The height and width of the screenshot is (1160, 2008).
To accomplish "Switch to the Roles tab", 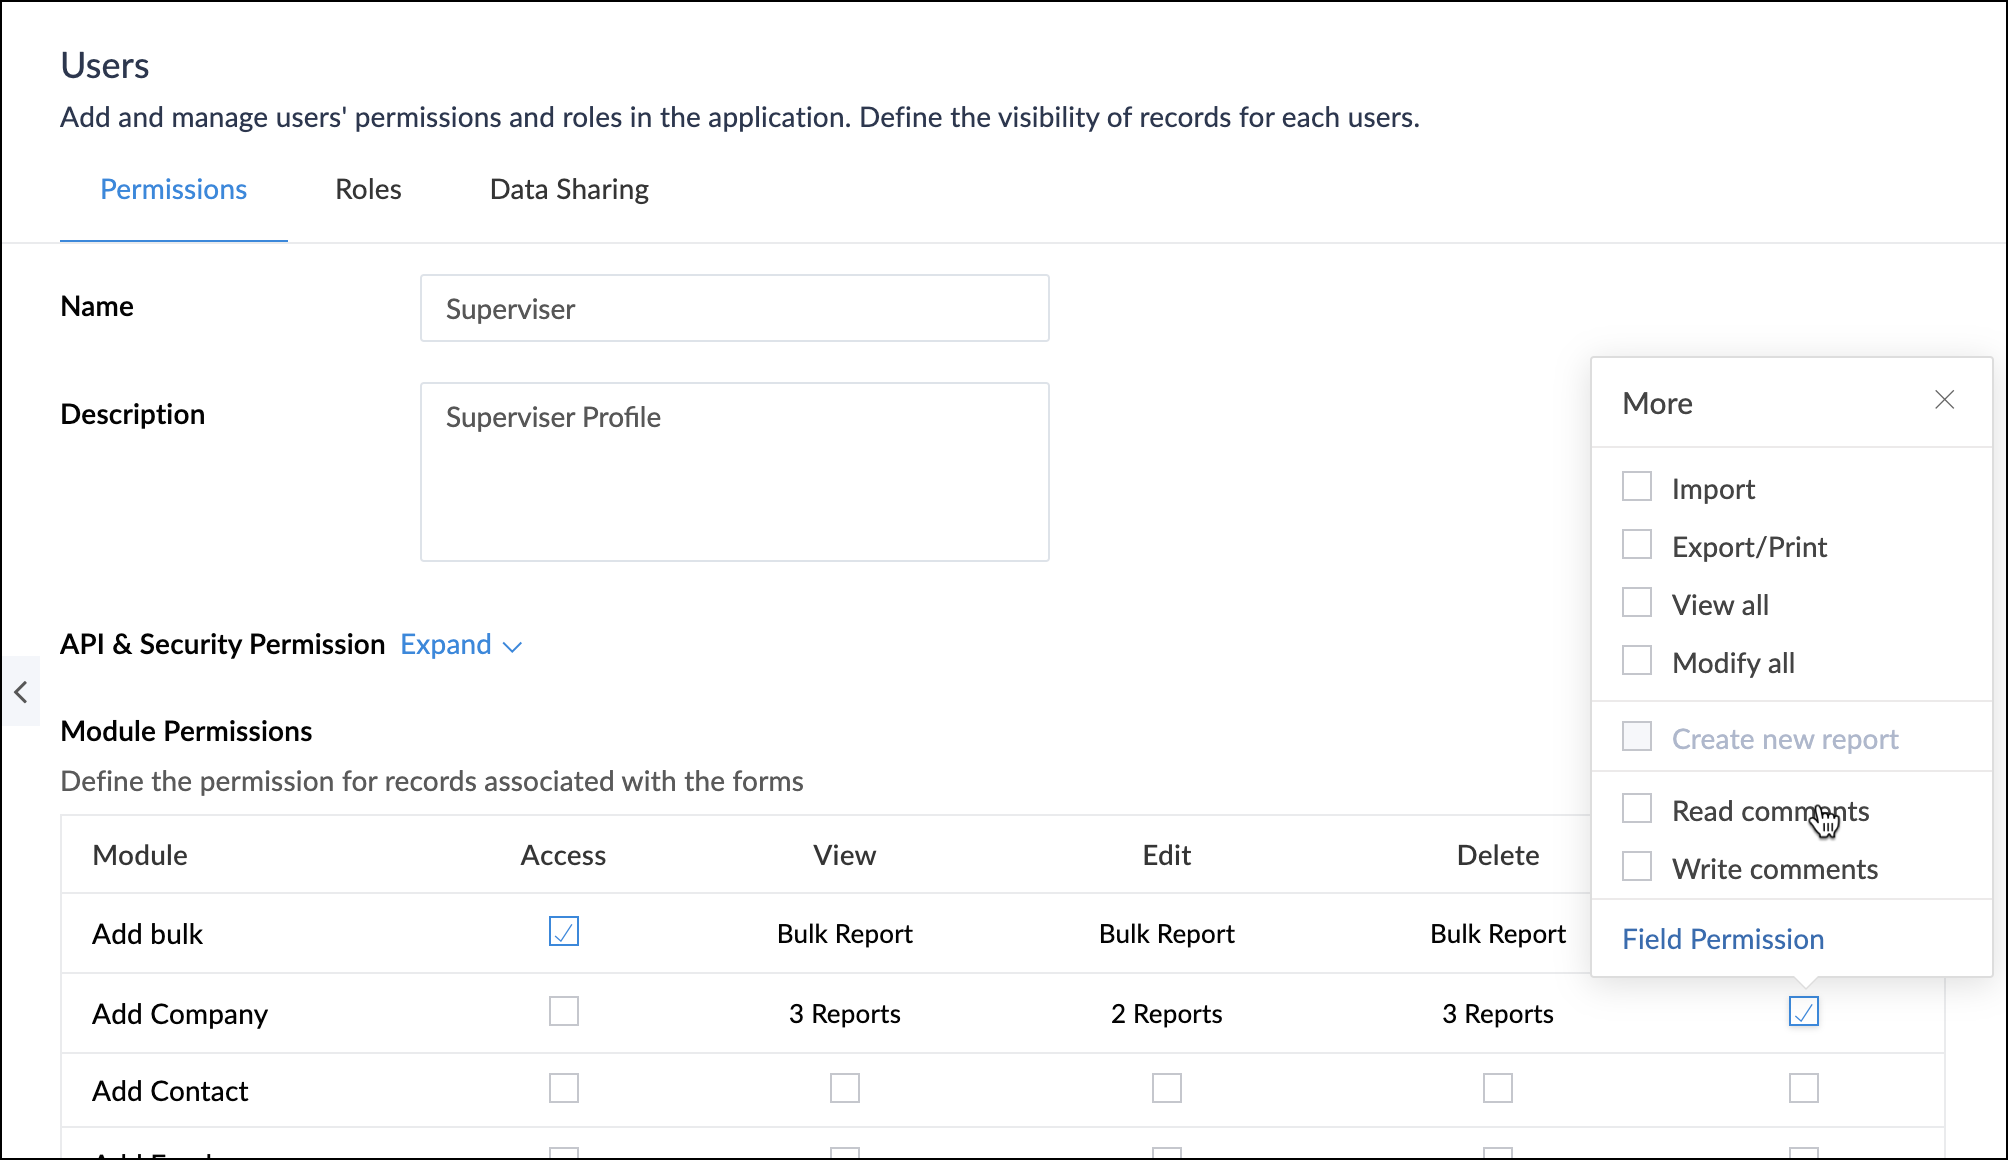I will [368, 189].
